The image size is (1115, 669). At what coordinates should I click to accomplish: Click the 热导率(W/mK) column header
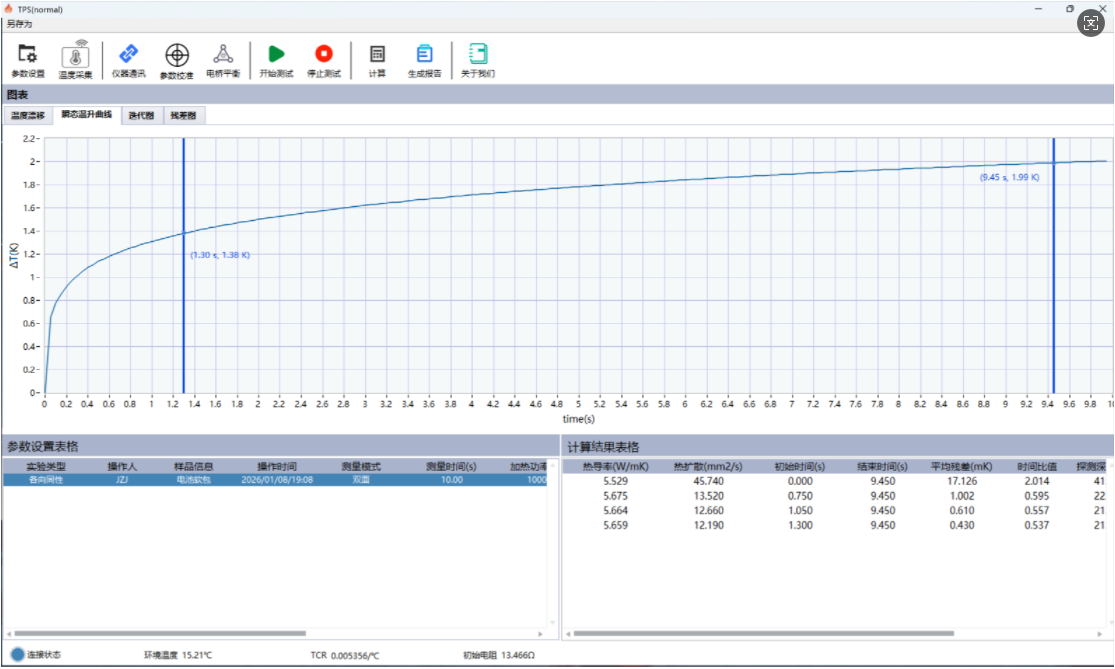(615, 466)
